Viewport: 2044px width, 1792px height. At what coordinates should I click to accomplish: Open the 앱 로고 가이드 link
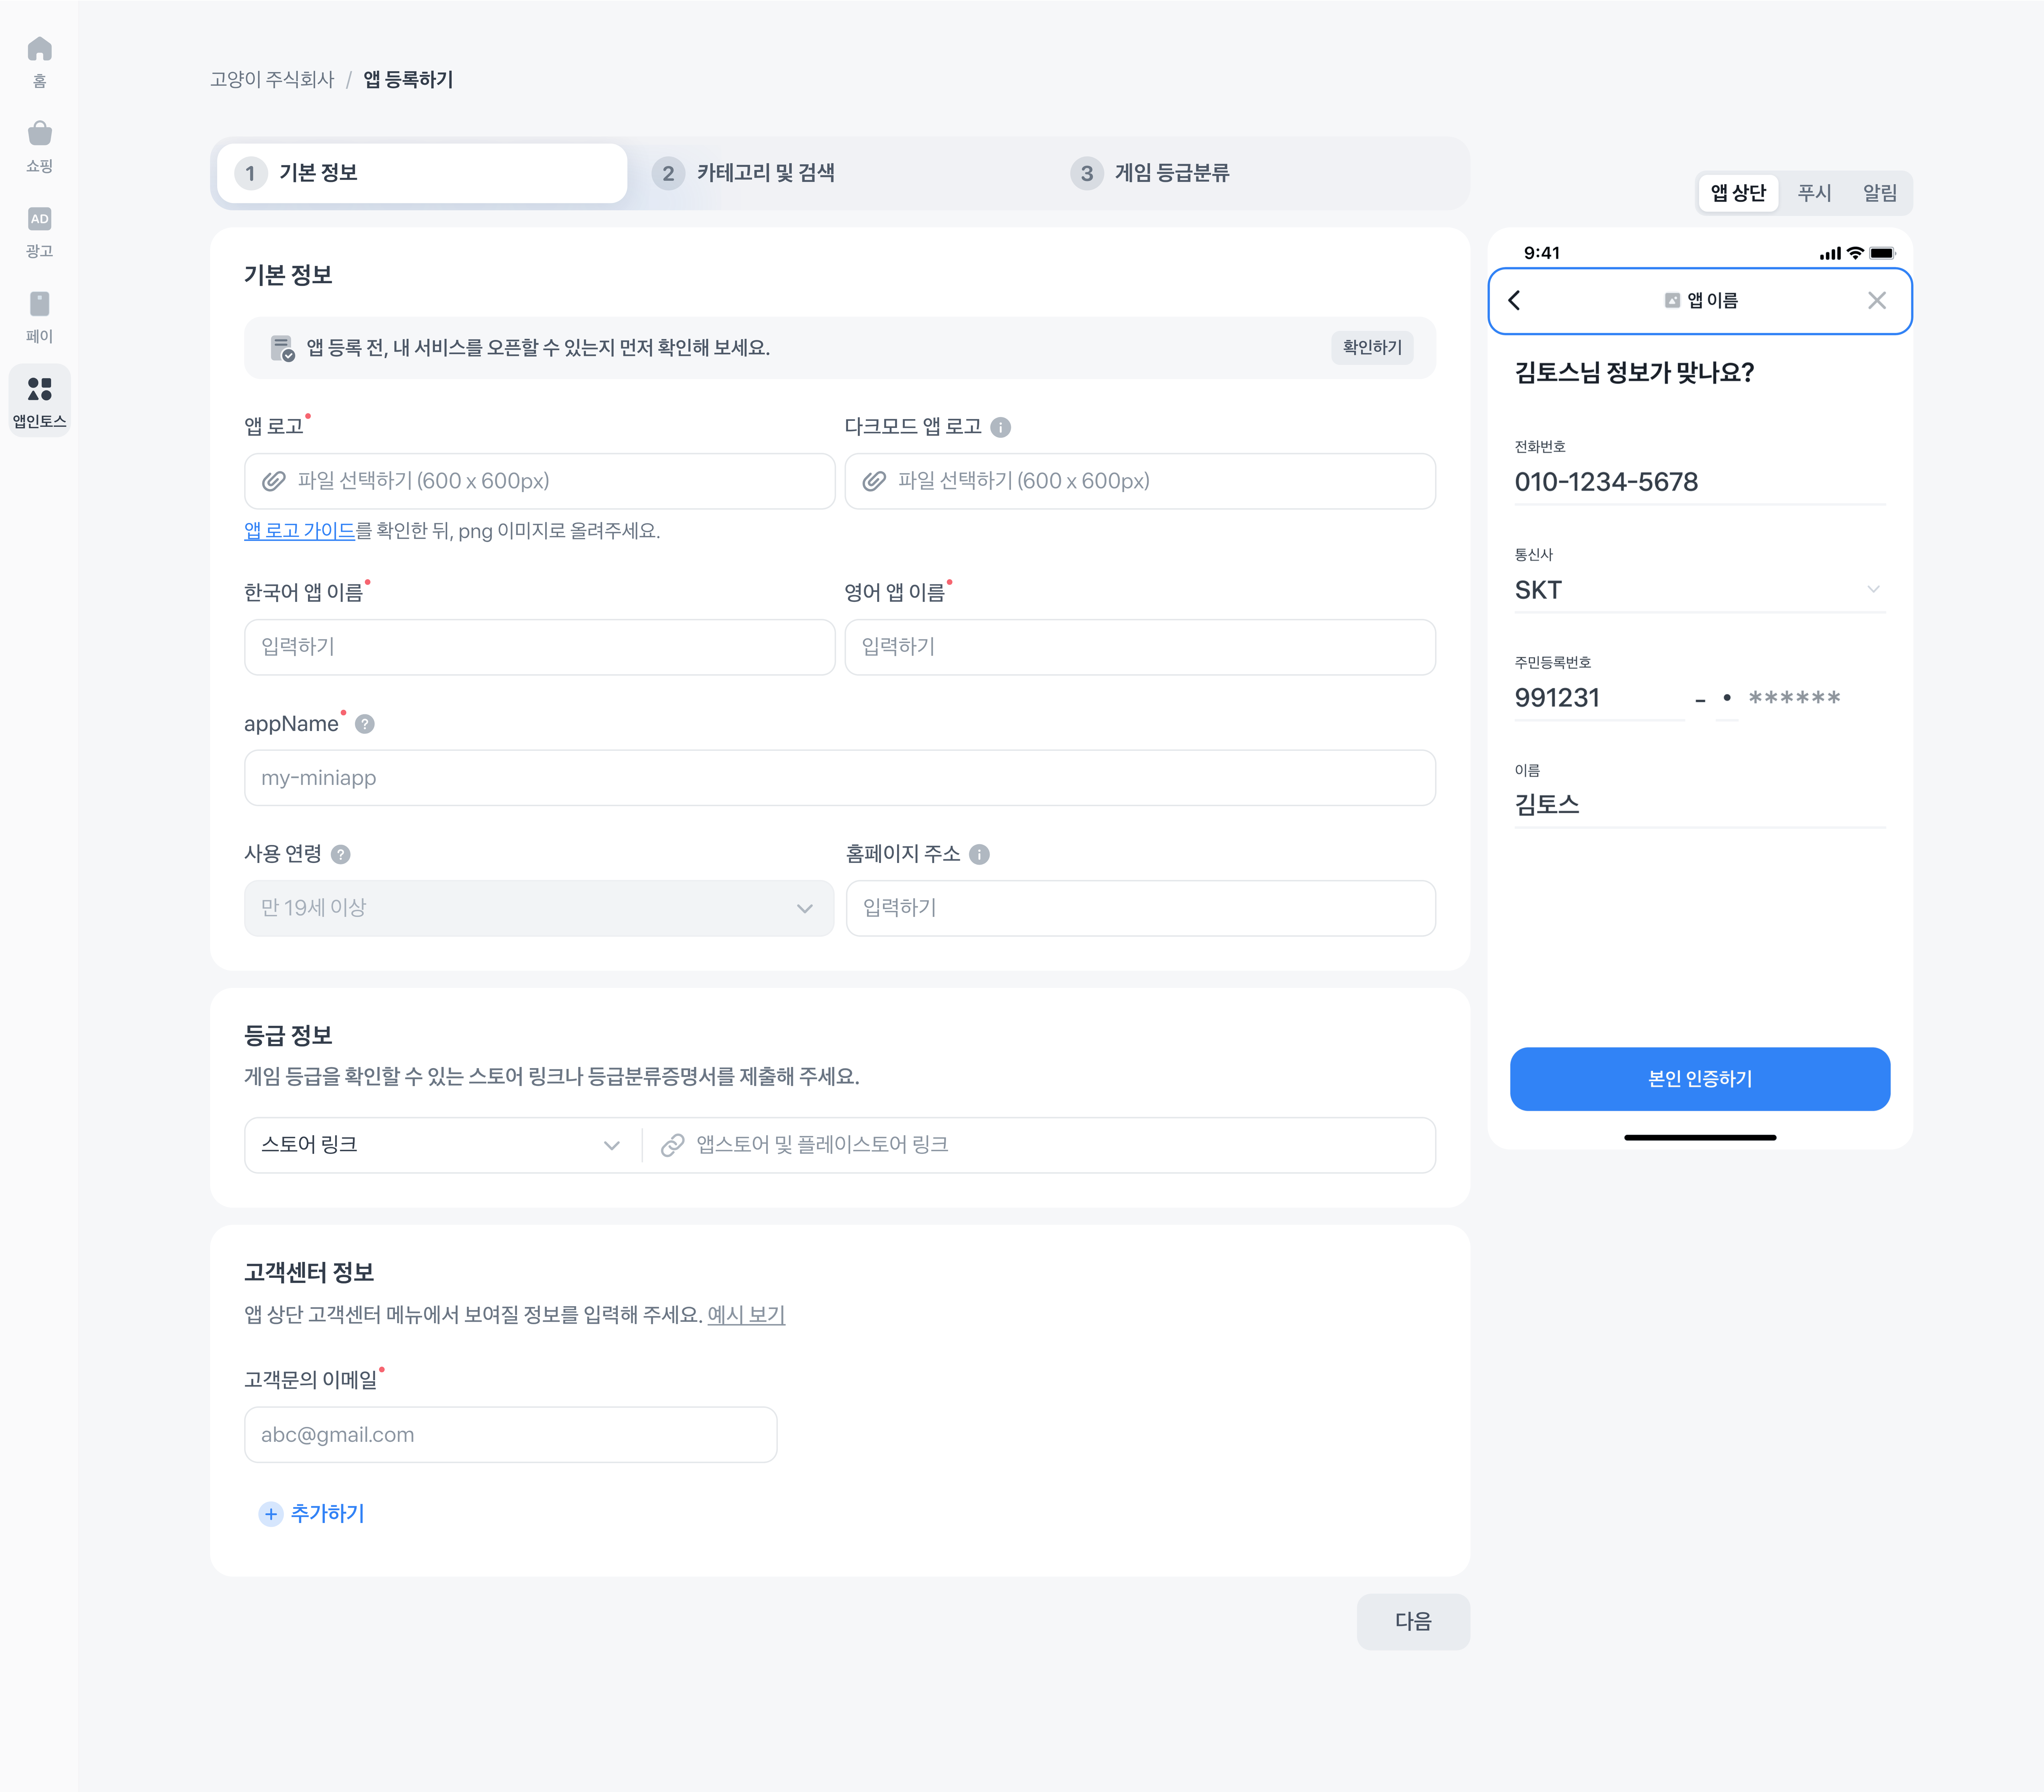pos(299,531)
